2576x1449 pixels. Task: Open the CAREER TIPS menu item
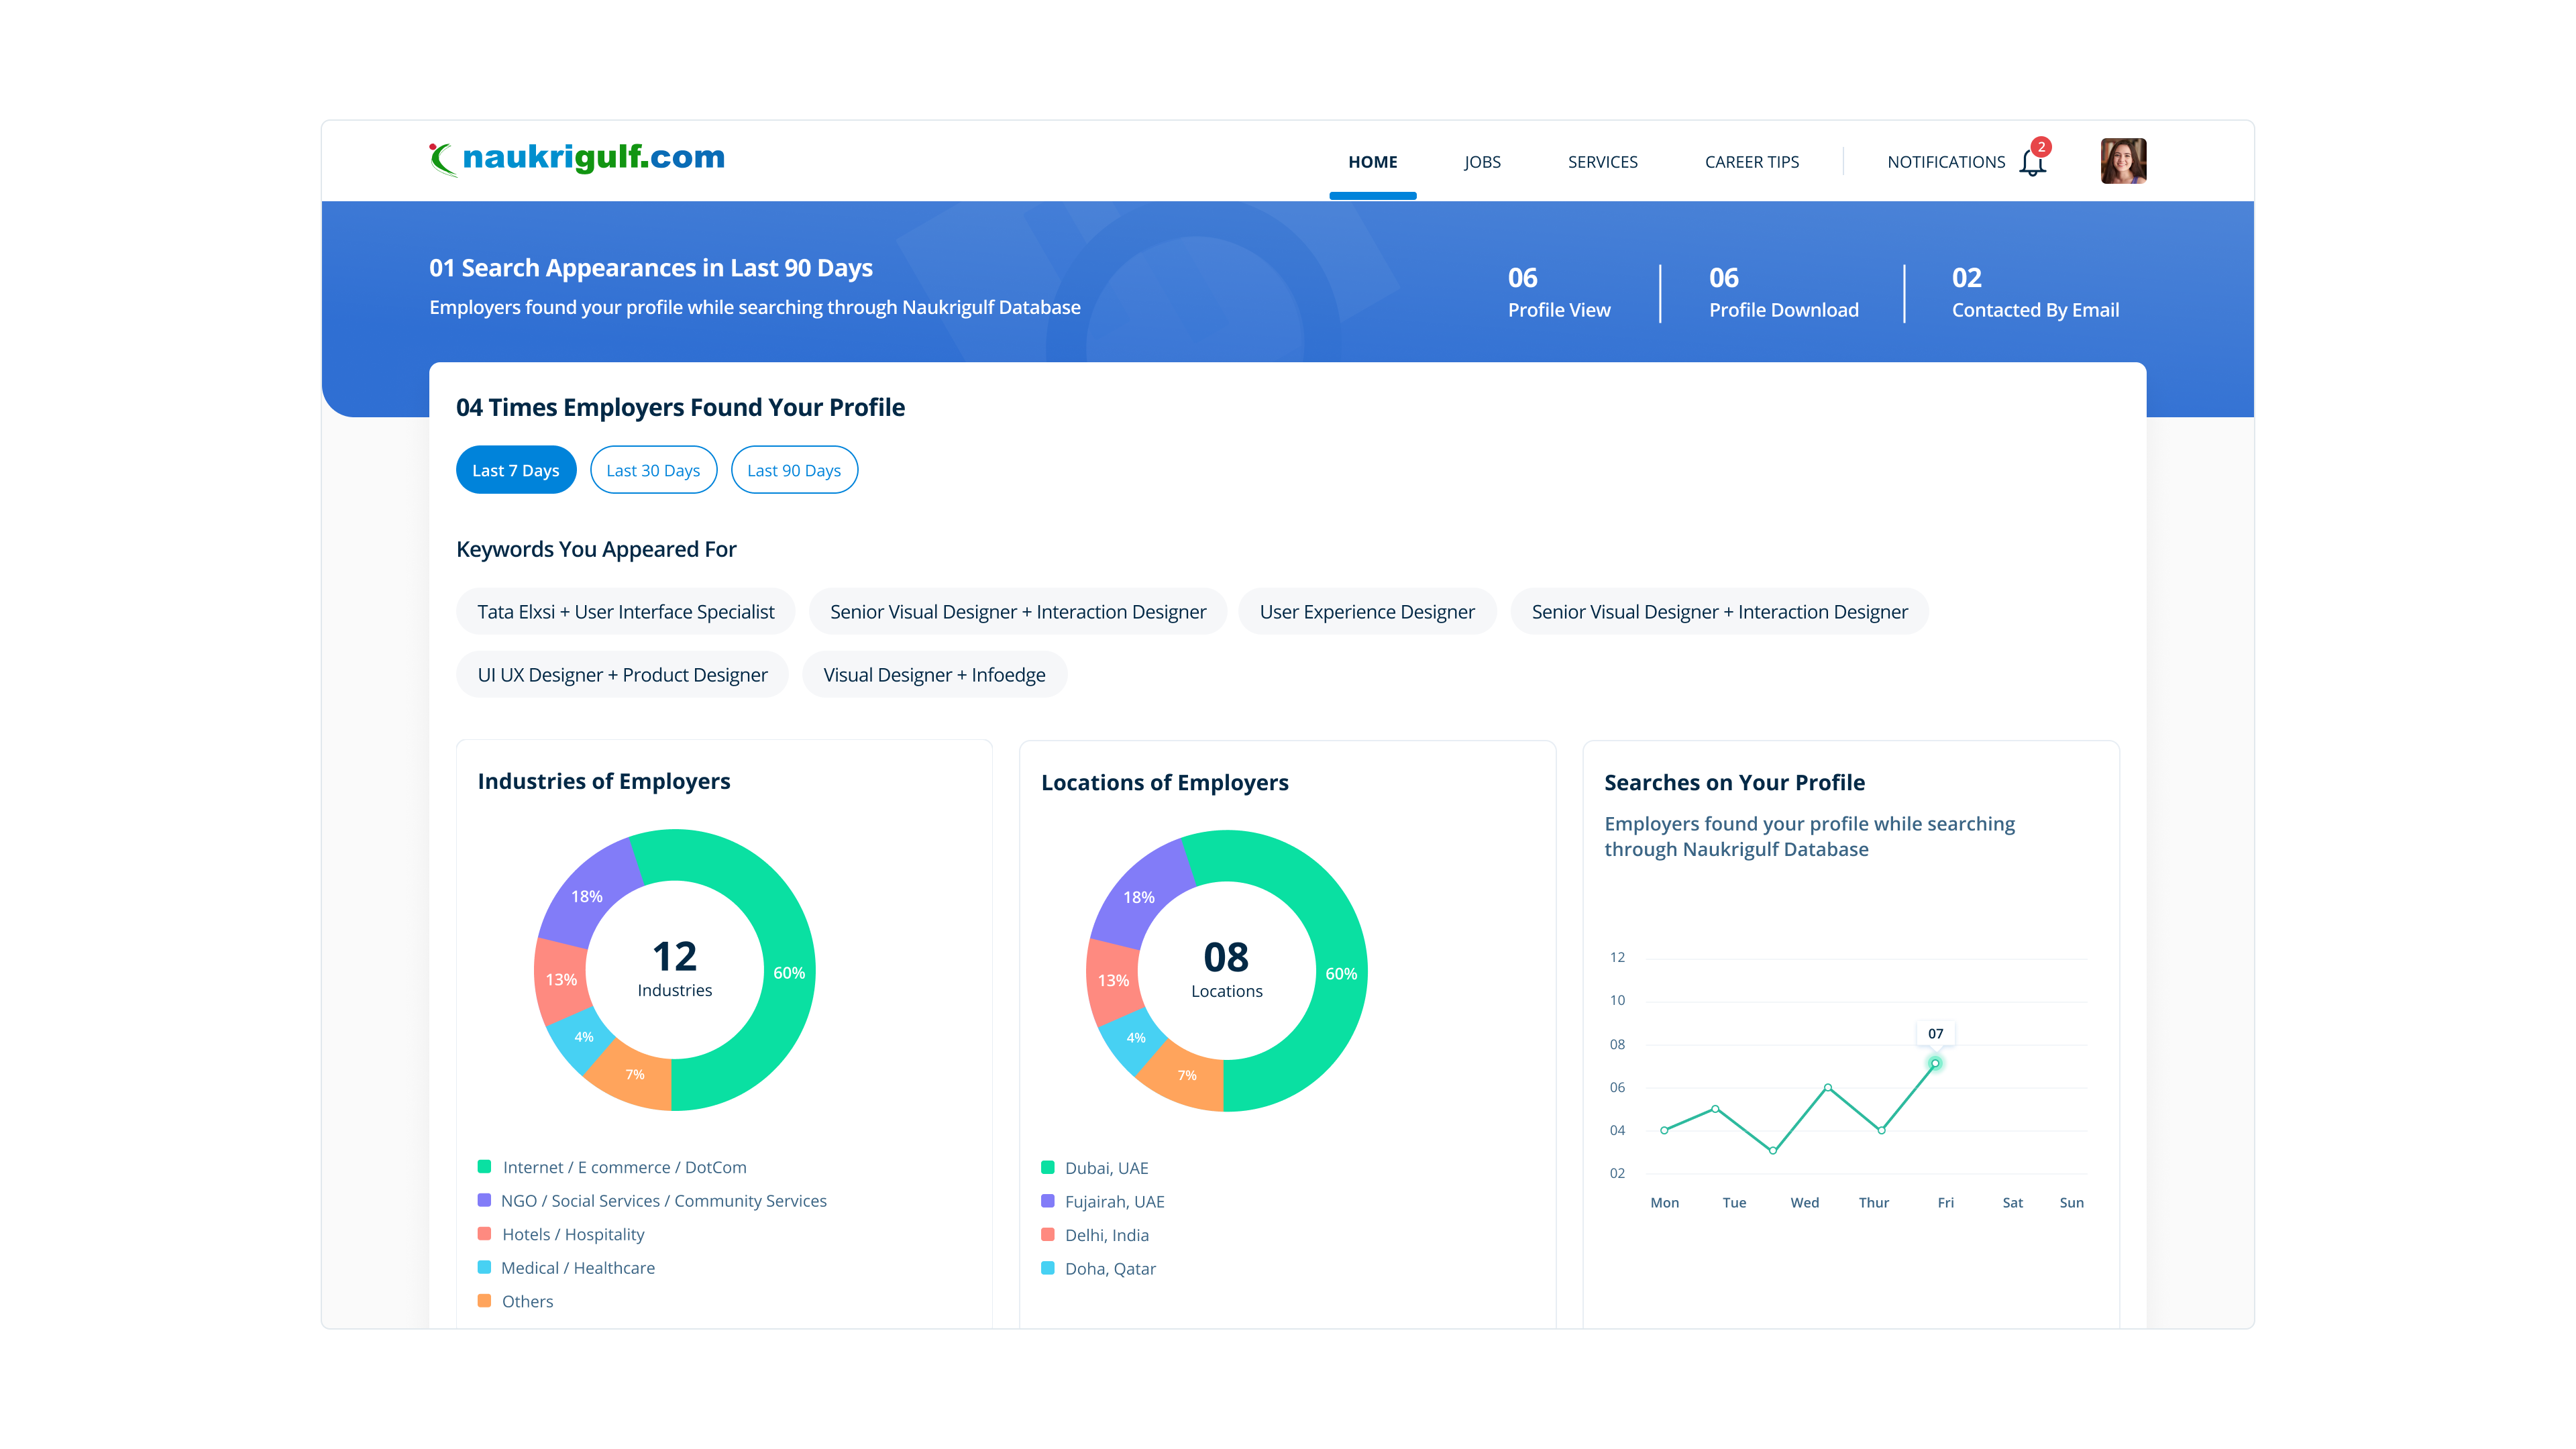[x=1751, y=162]
